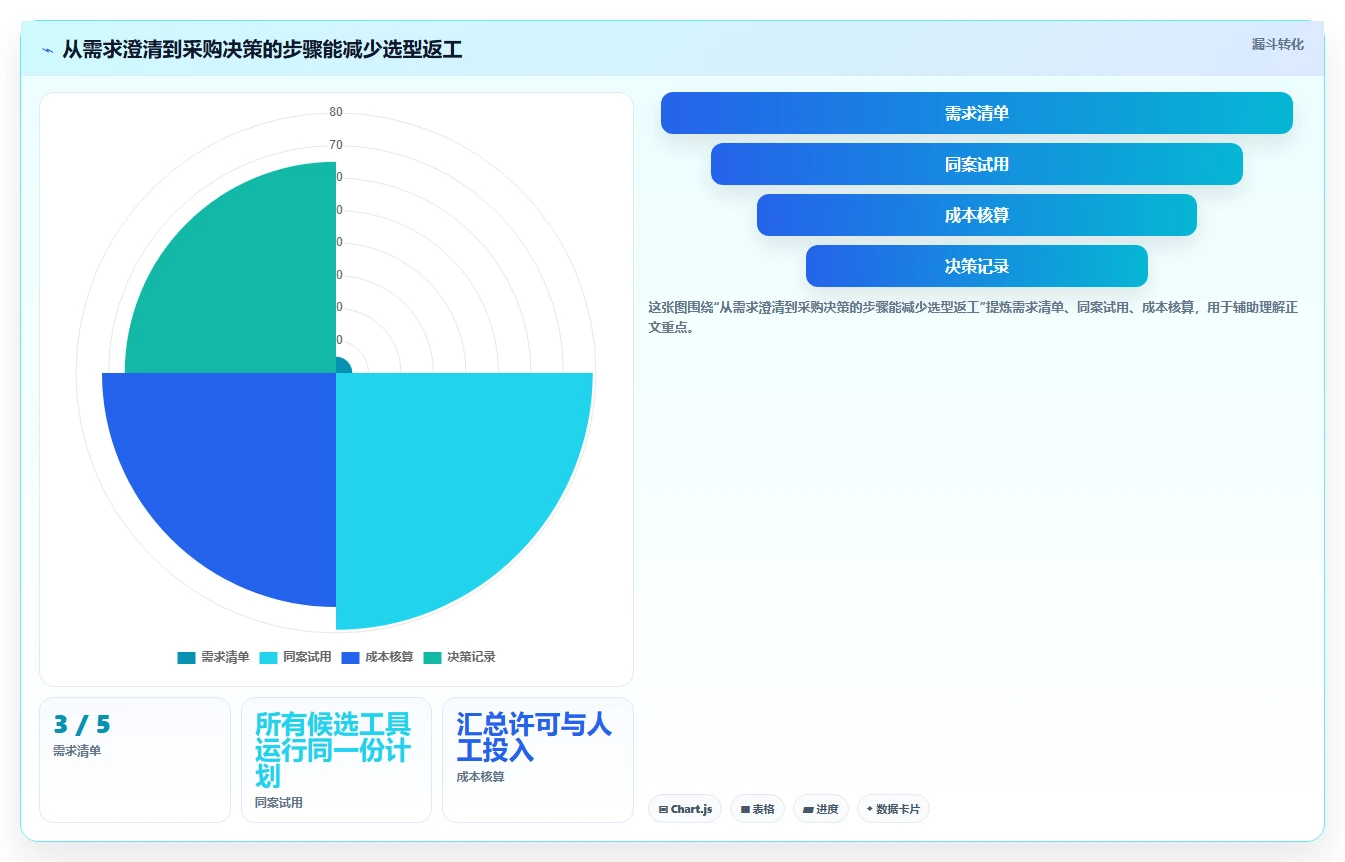Click the 进度 tag chip
Image resolution: width=1345 pixels, height=862 pixels.
pyautogui.click(x=821, y=809)
